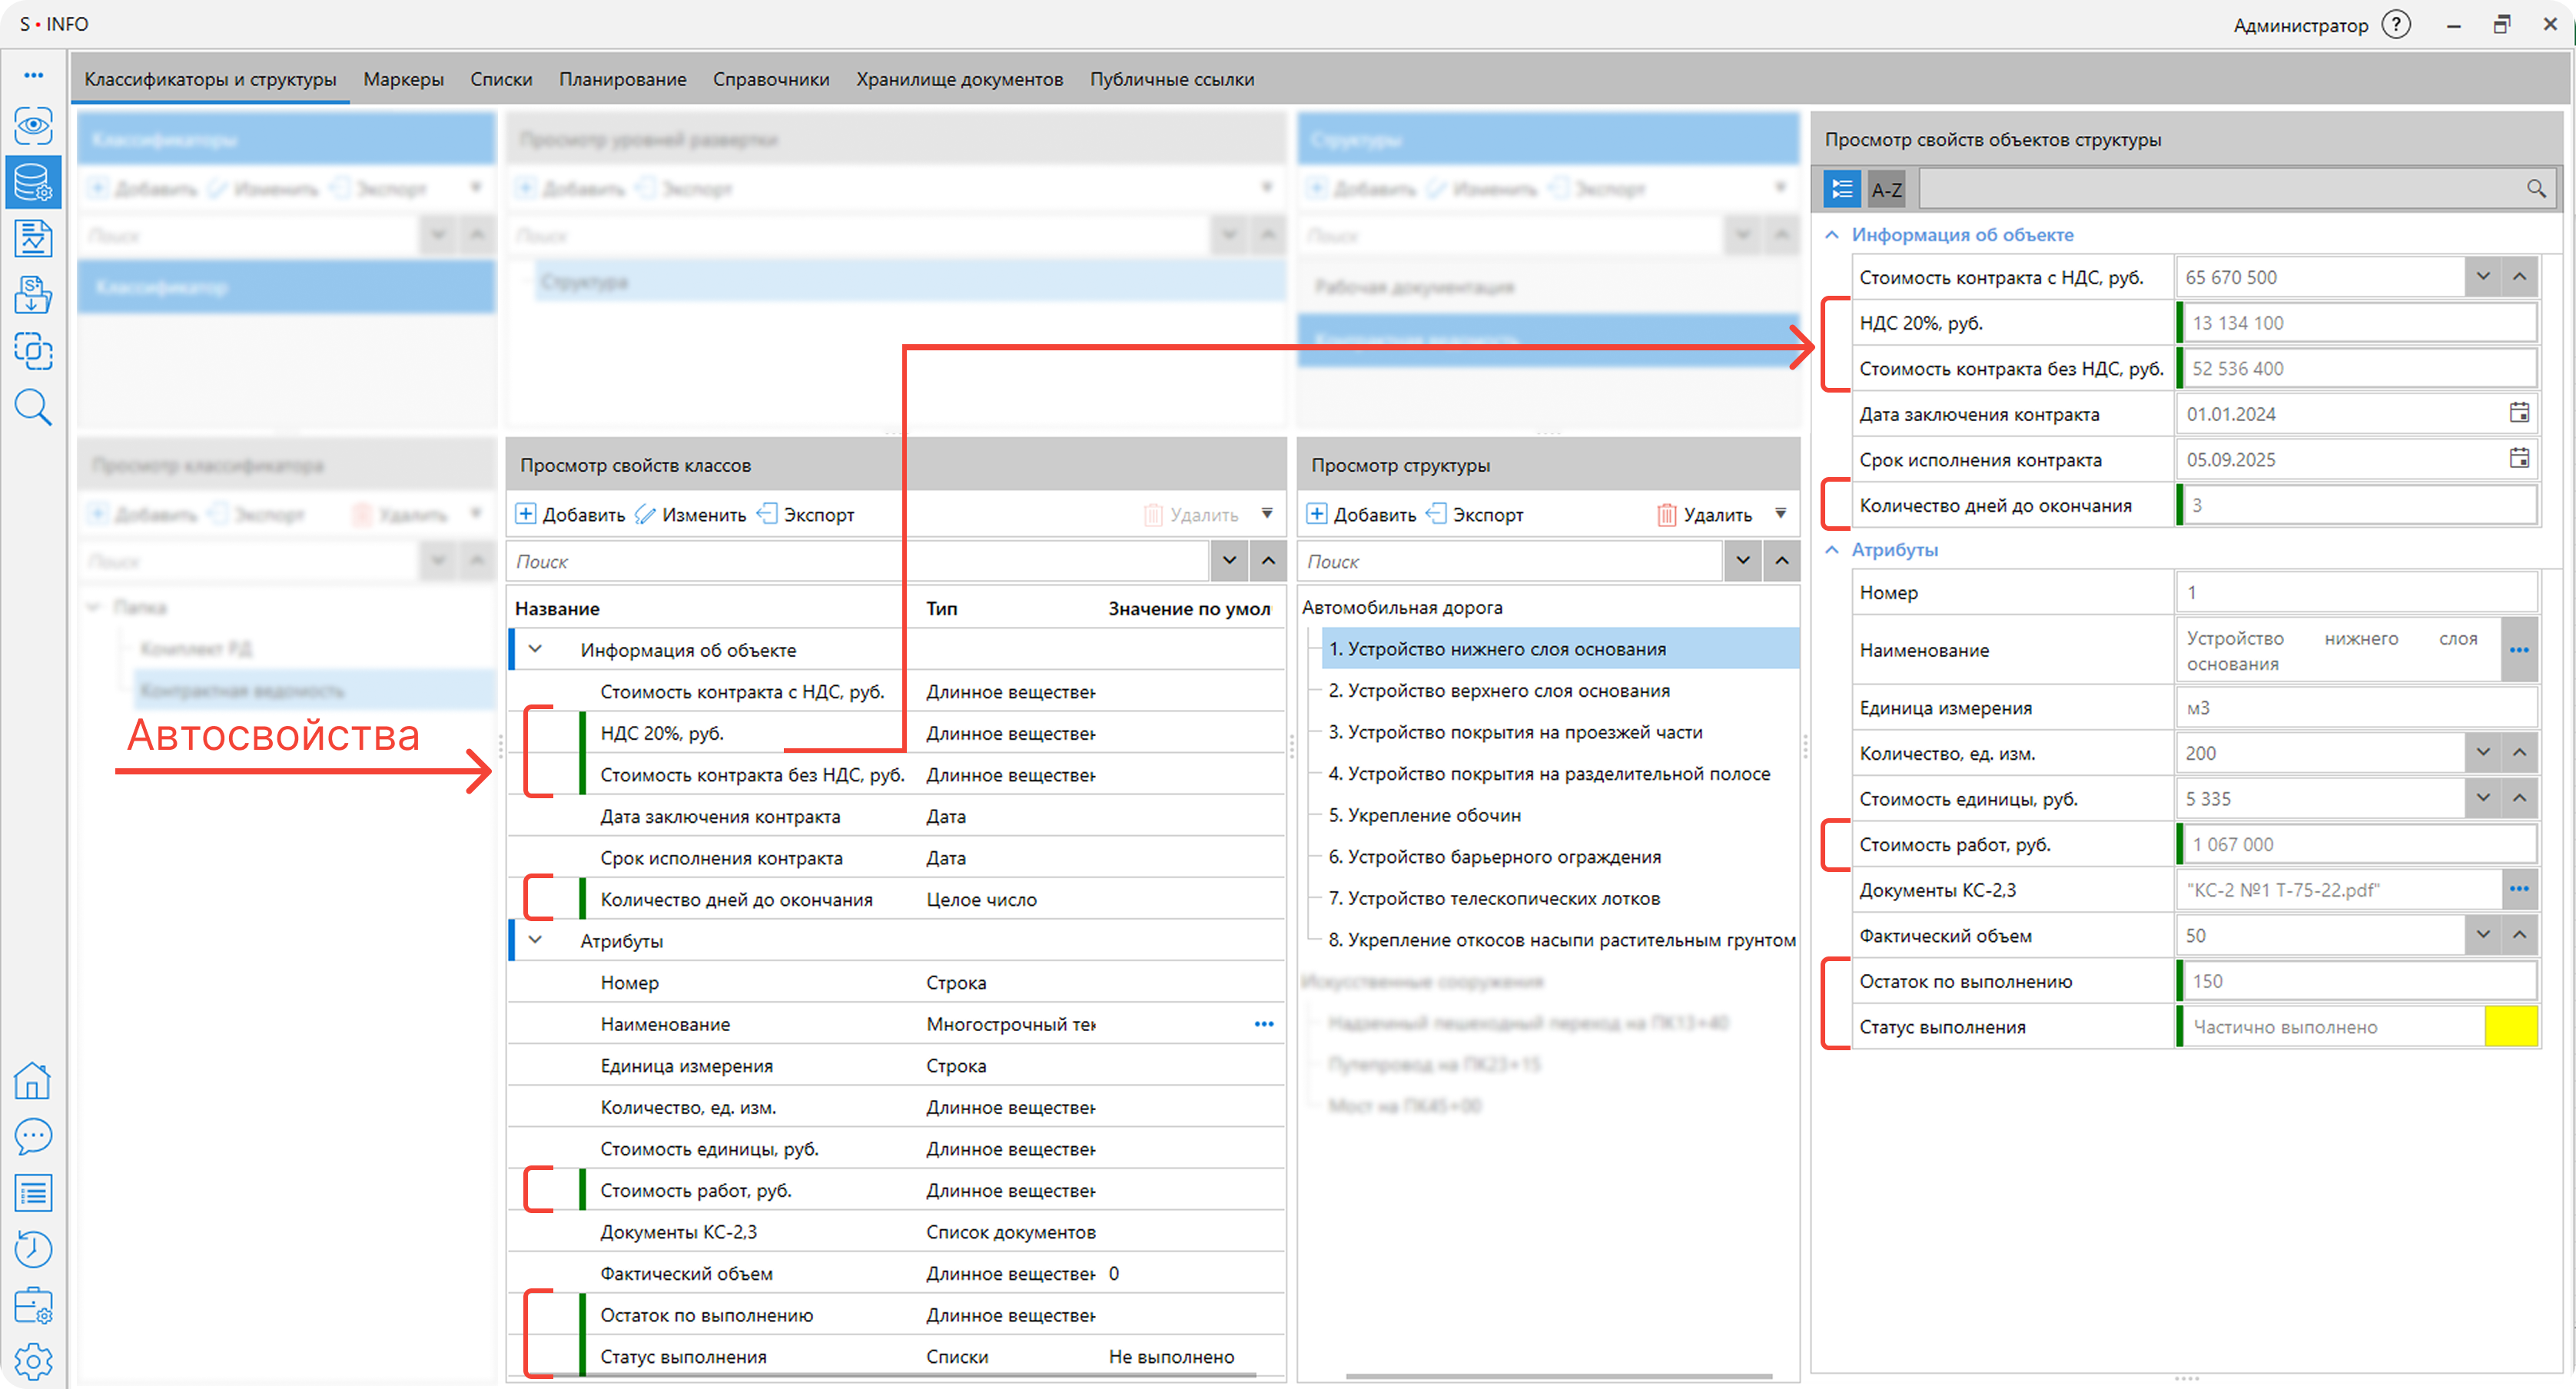Open the Маркеры tab
The width and height of the screenshot is (2576, 1389).
click(403, 79)
